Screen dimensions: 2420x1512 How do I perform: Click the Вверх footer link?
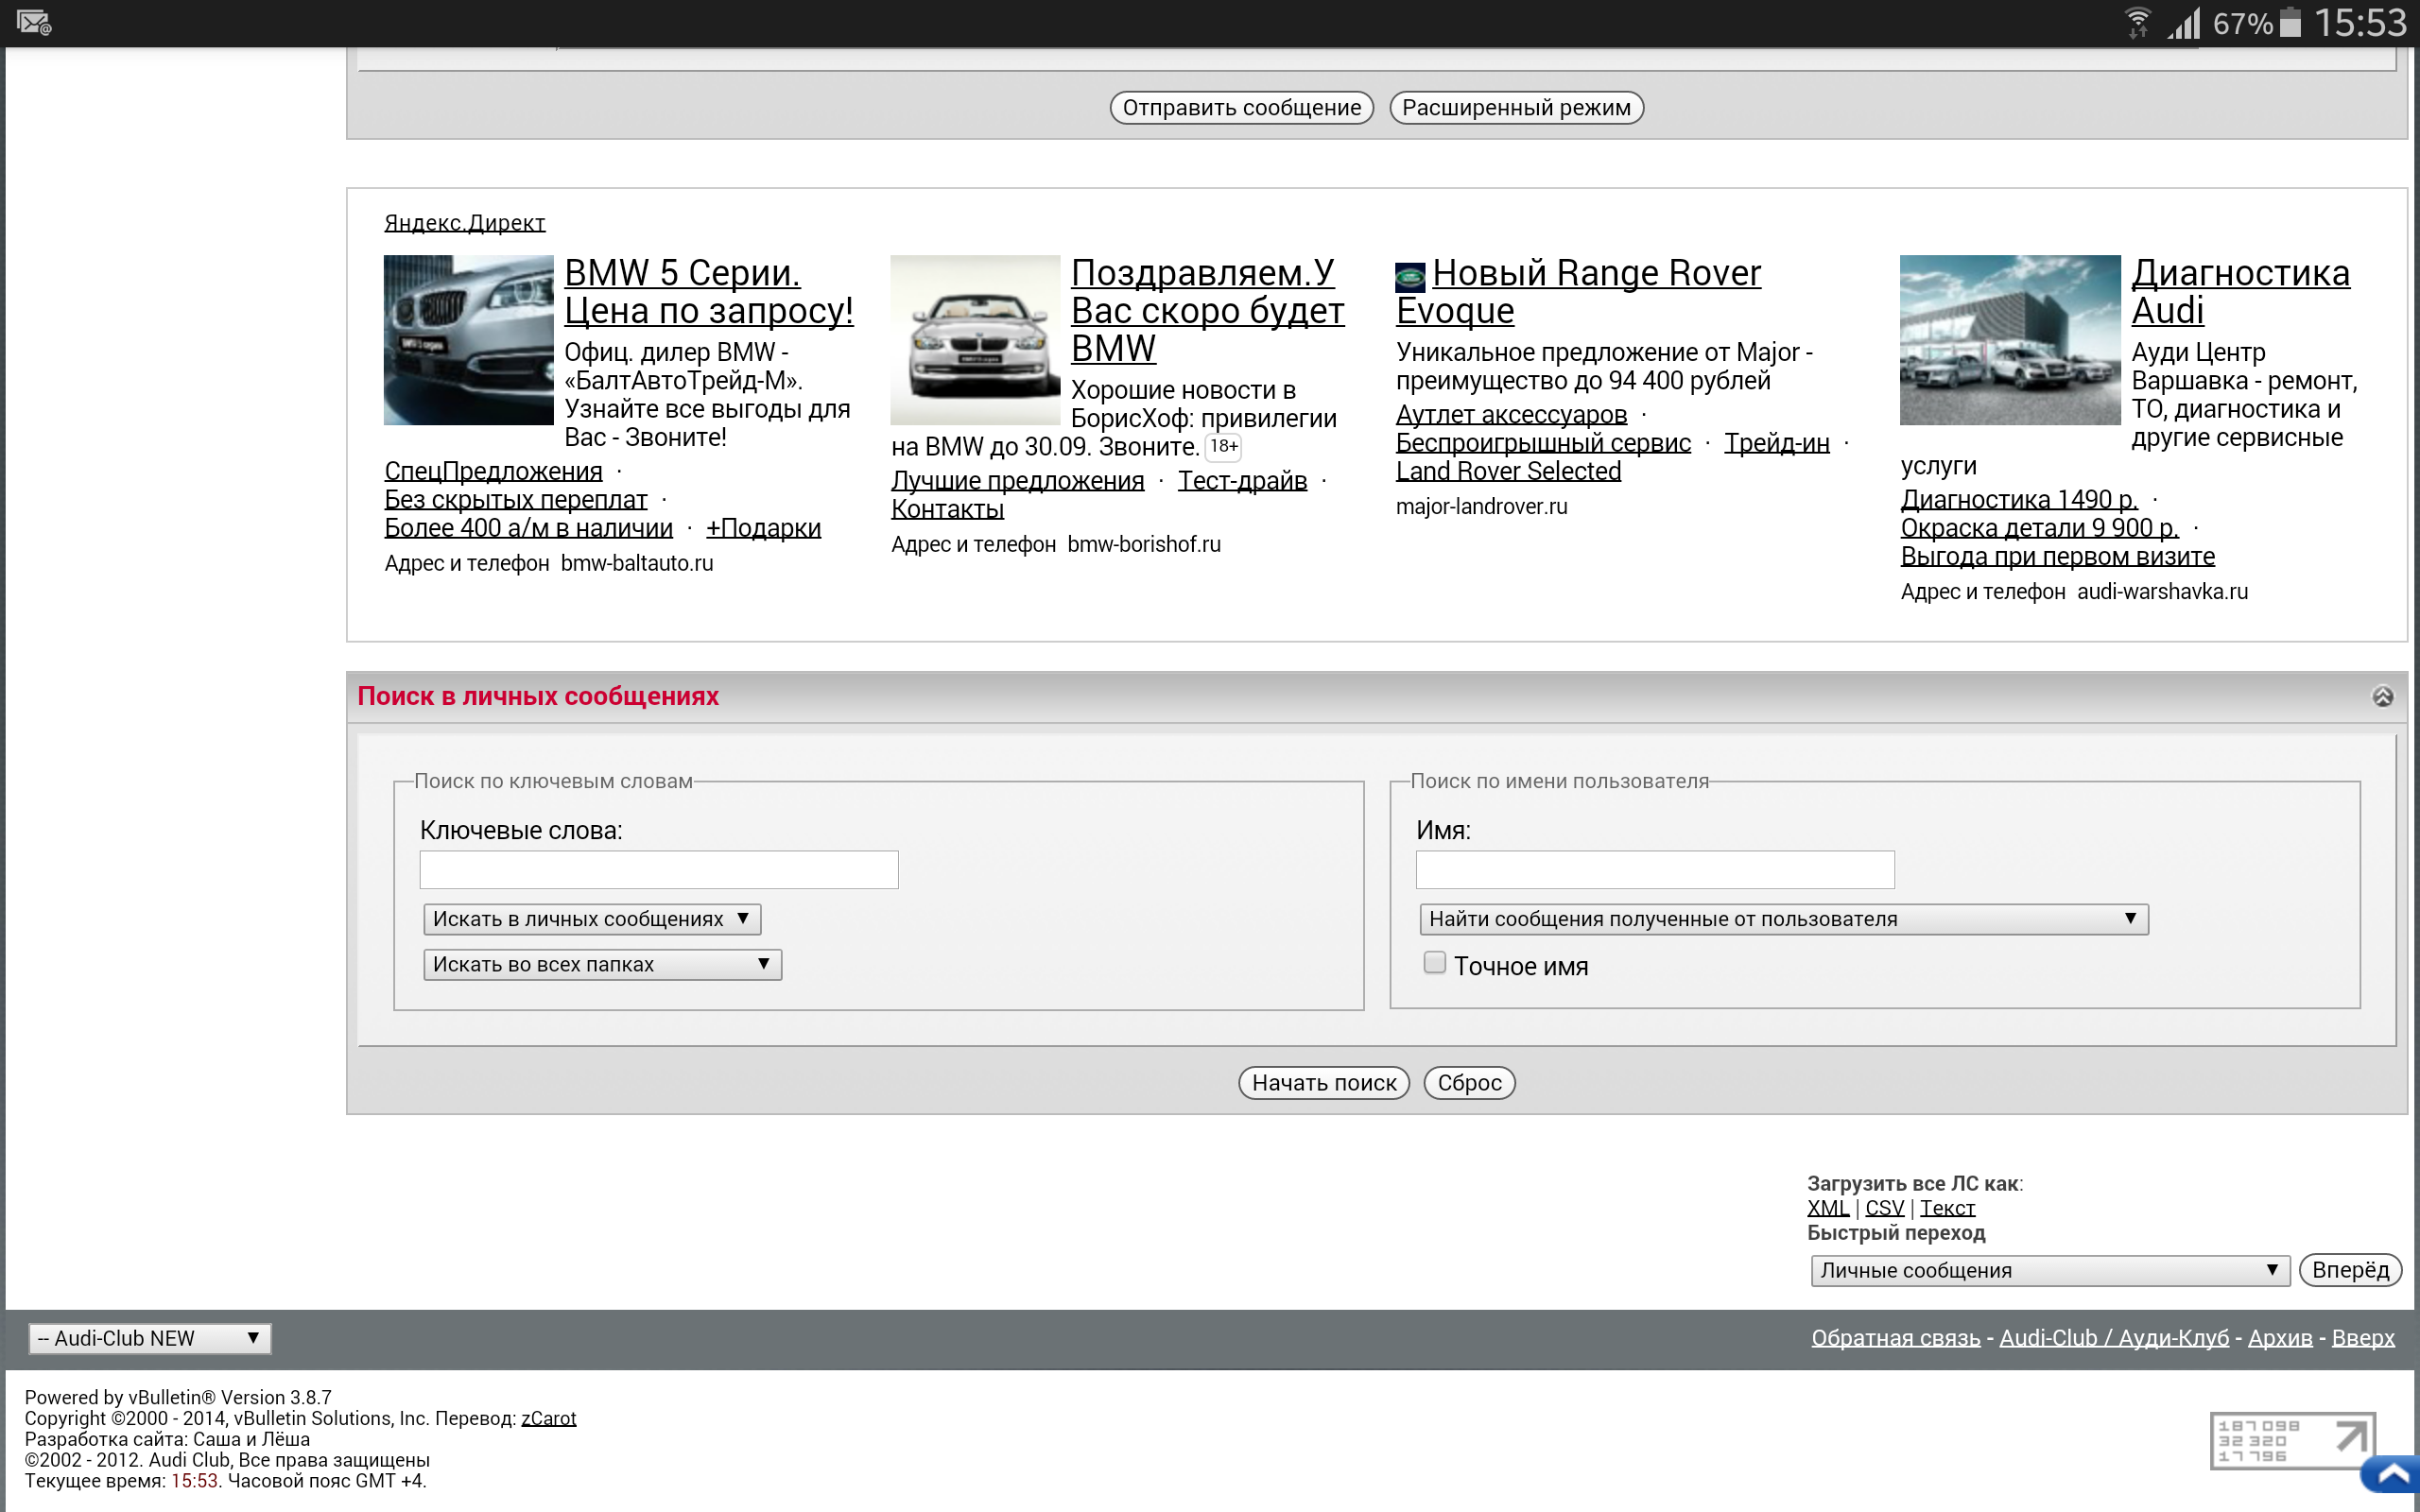click(2363, 1338)
